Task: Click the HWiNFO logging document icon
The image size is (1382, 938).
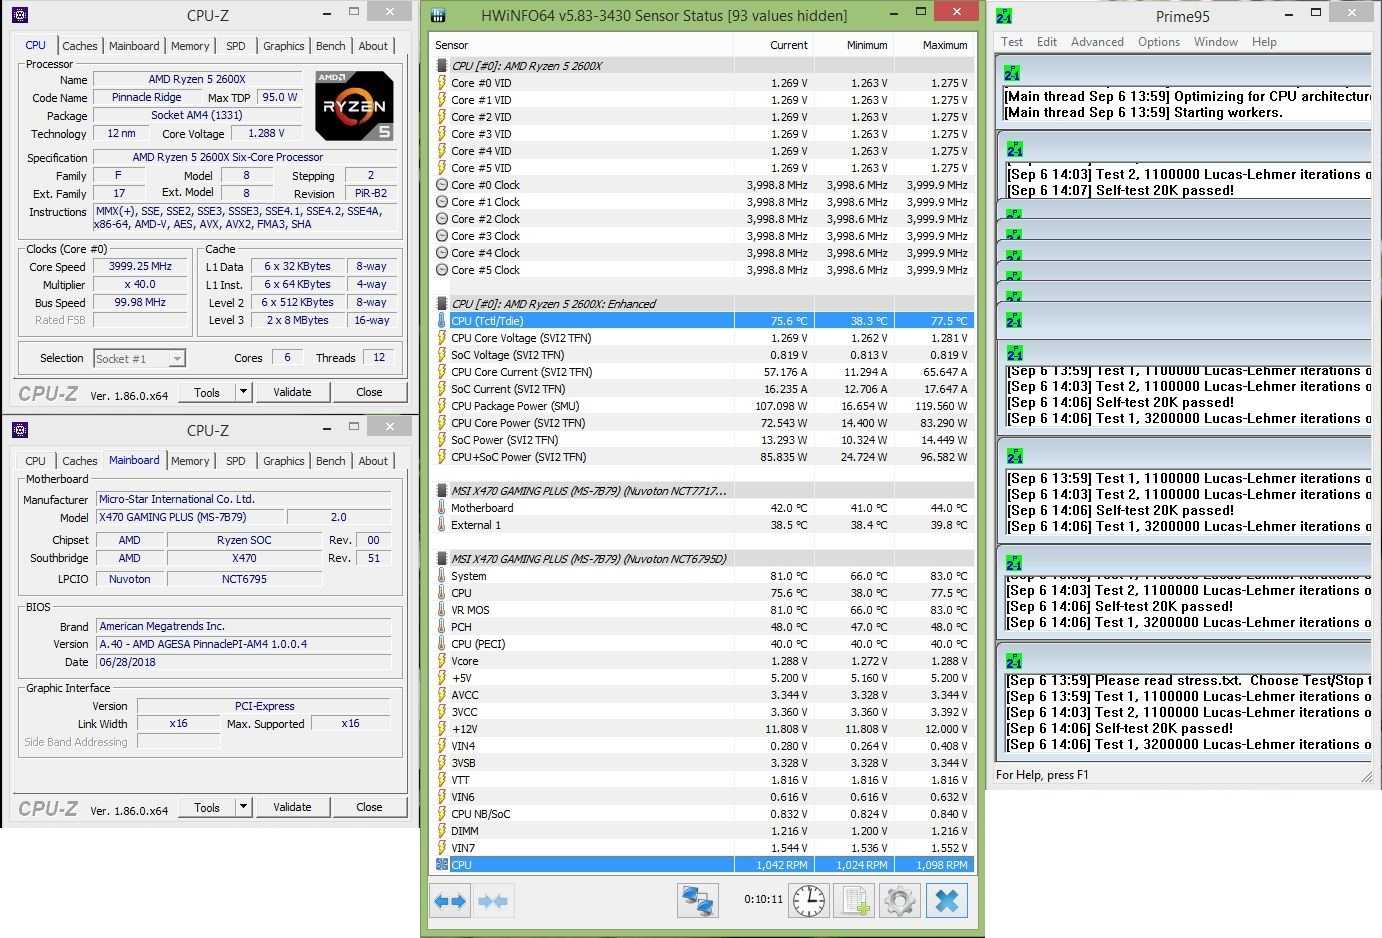Action: 855,901
